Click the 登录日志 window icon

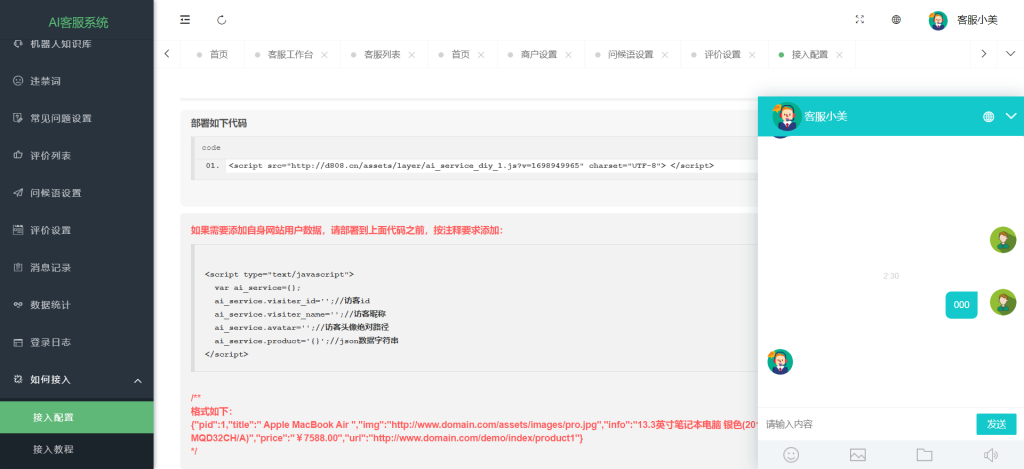coord(18,342)
